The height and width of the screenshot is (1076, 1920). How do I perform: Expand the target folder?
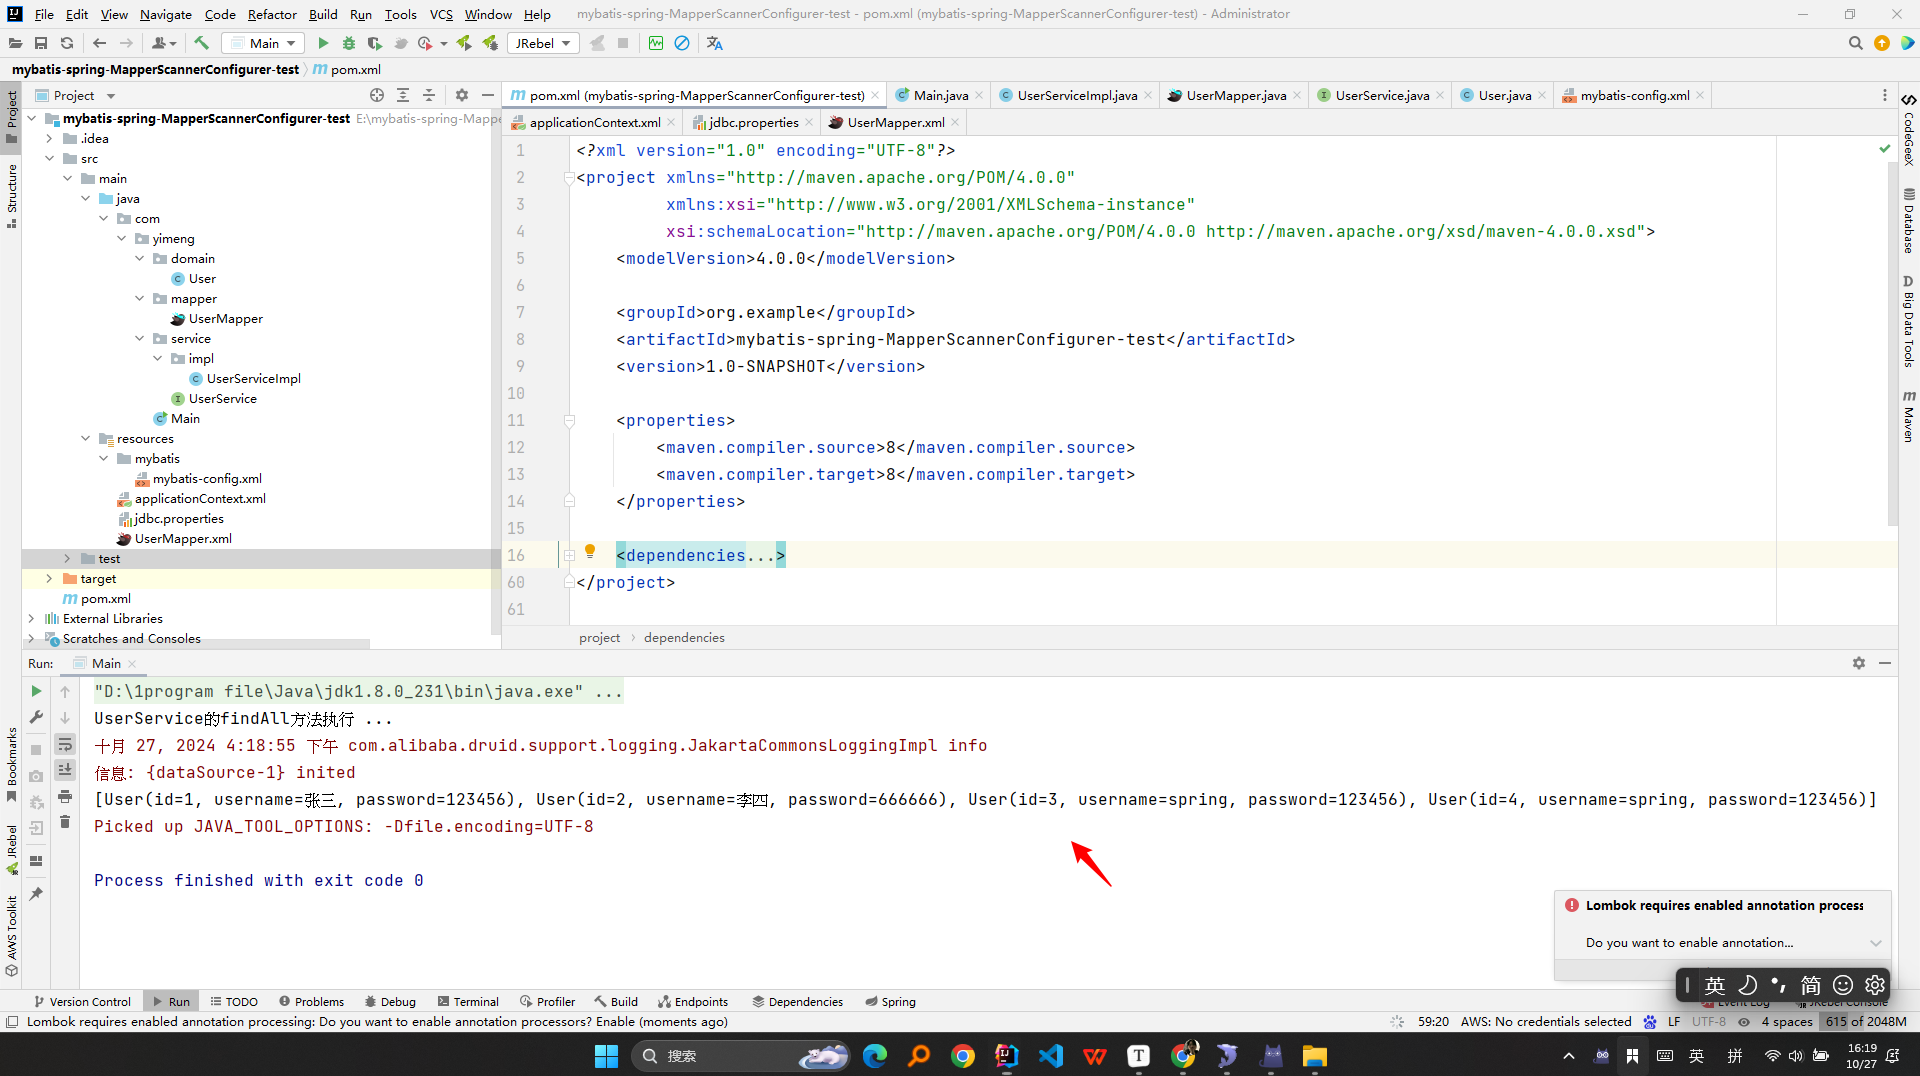[x=49, y=579]
